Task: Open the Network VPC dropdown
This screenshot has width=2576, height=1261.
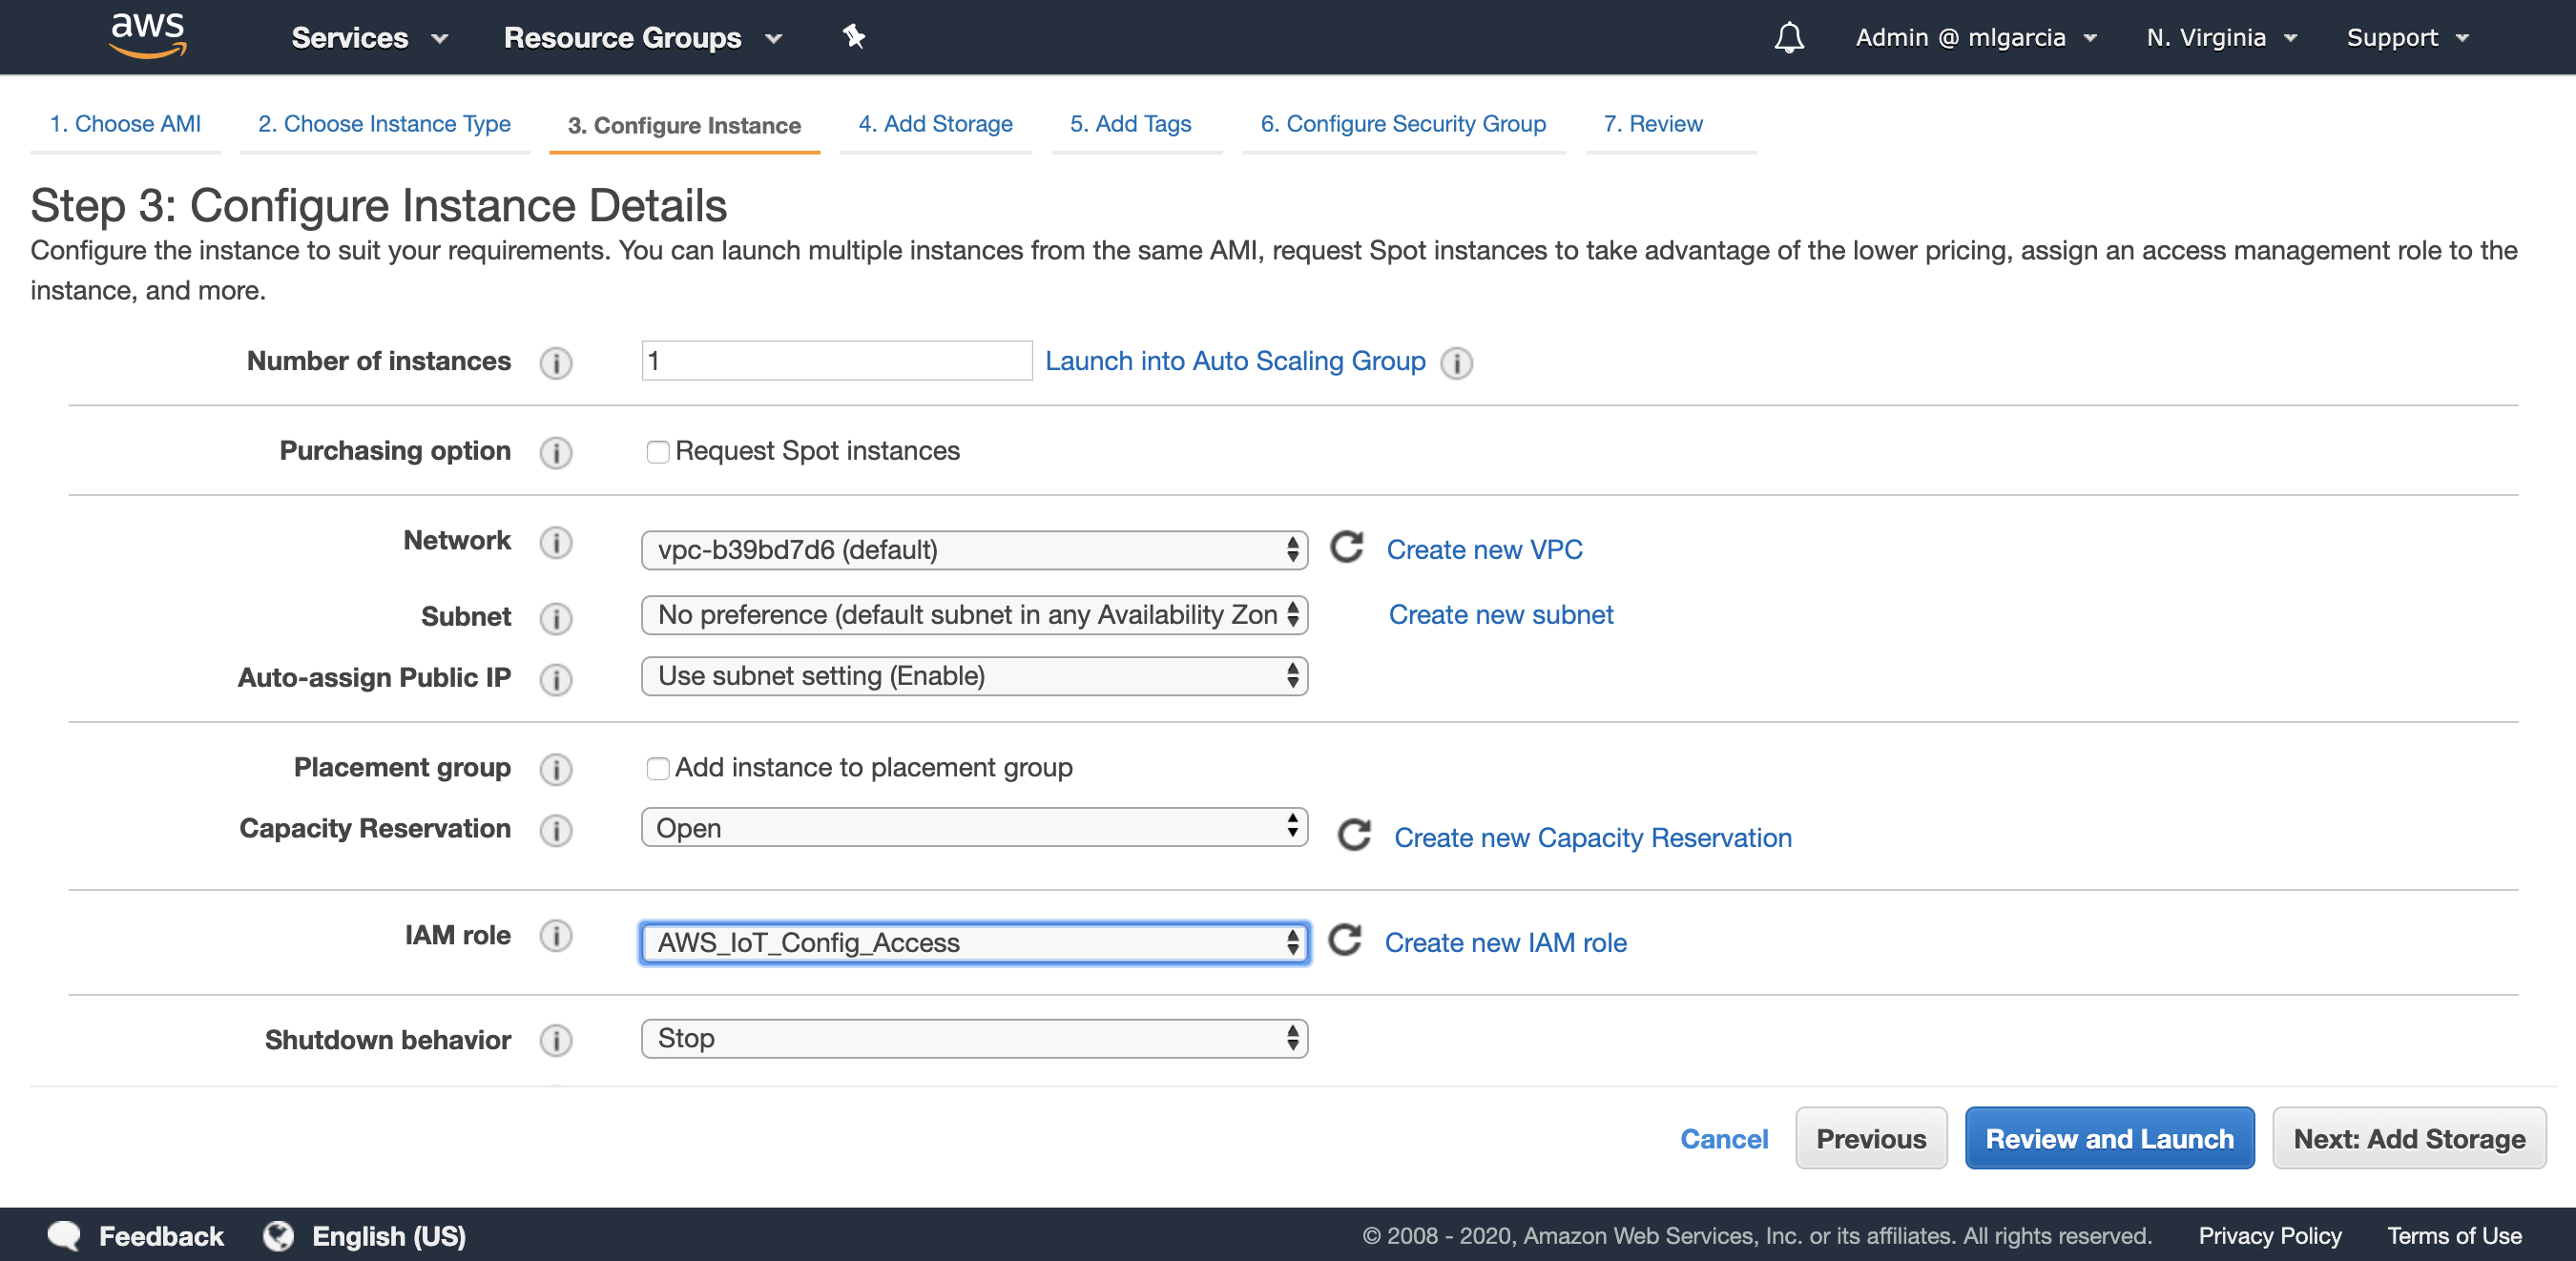Action: coord(974,550)
